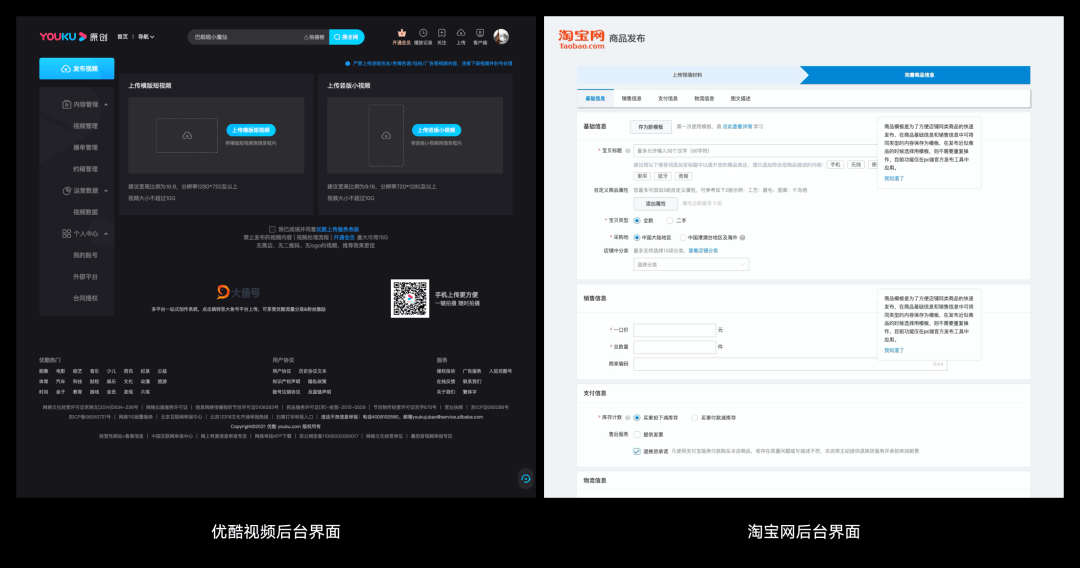Select 中国港澳台地区及海外 radio button
1080x568 pixels.
(683, 238)
